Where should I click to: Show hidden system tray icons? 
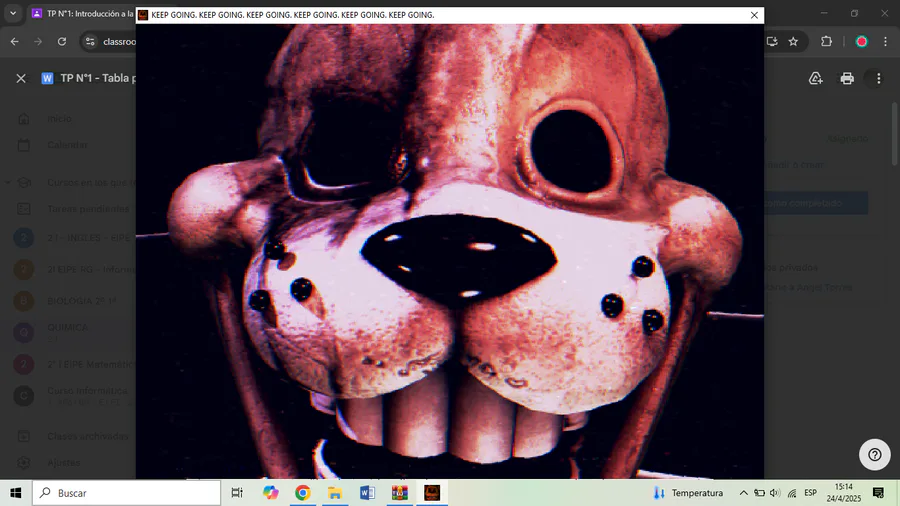[x=743, y=493]
